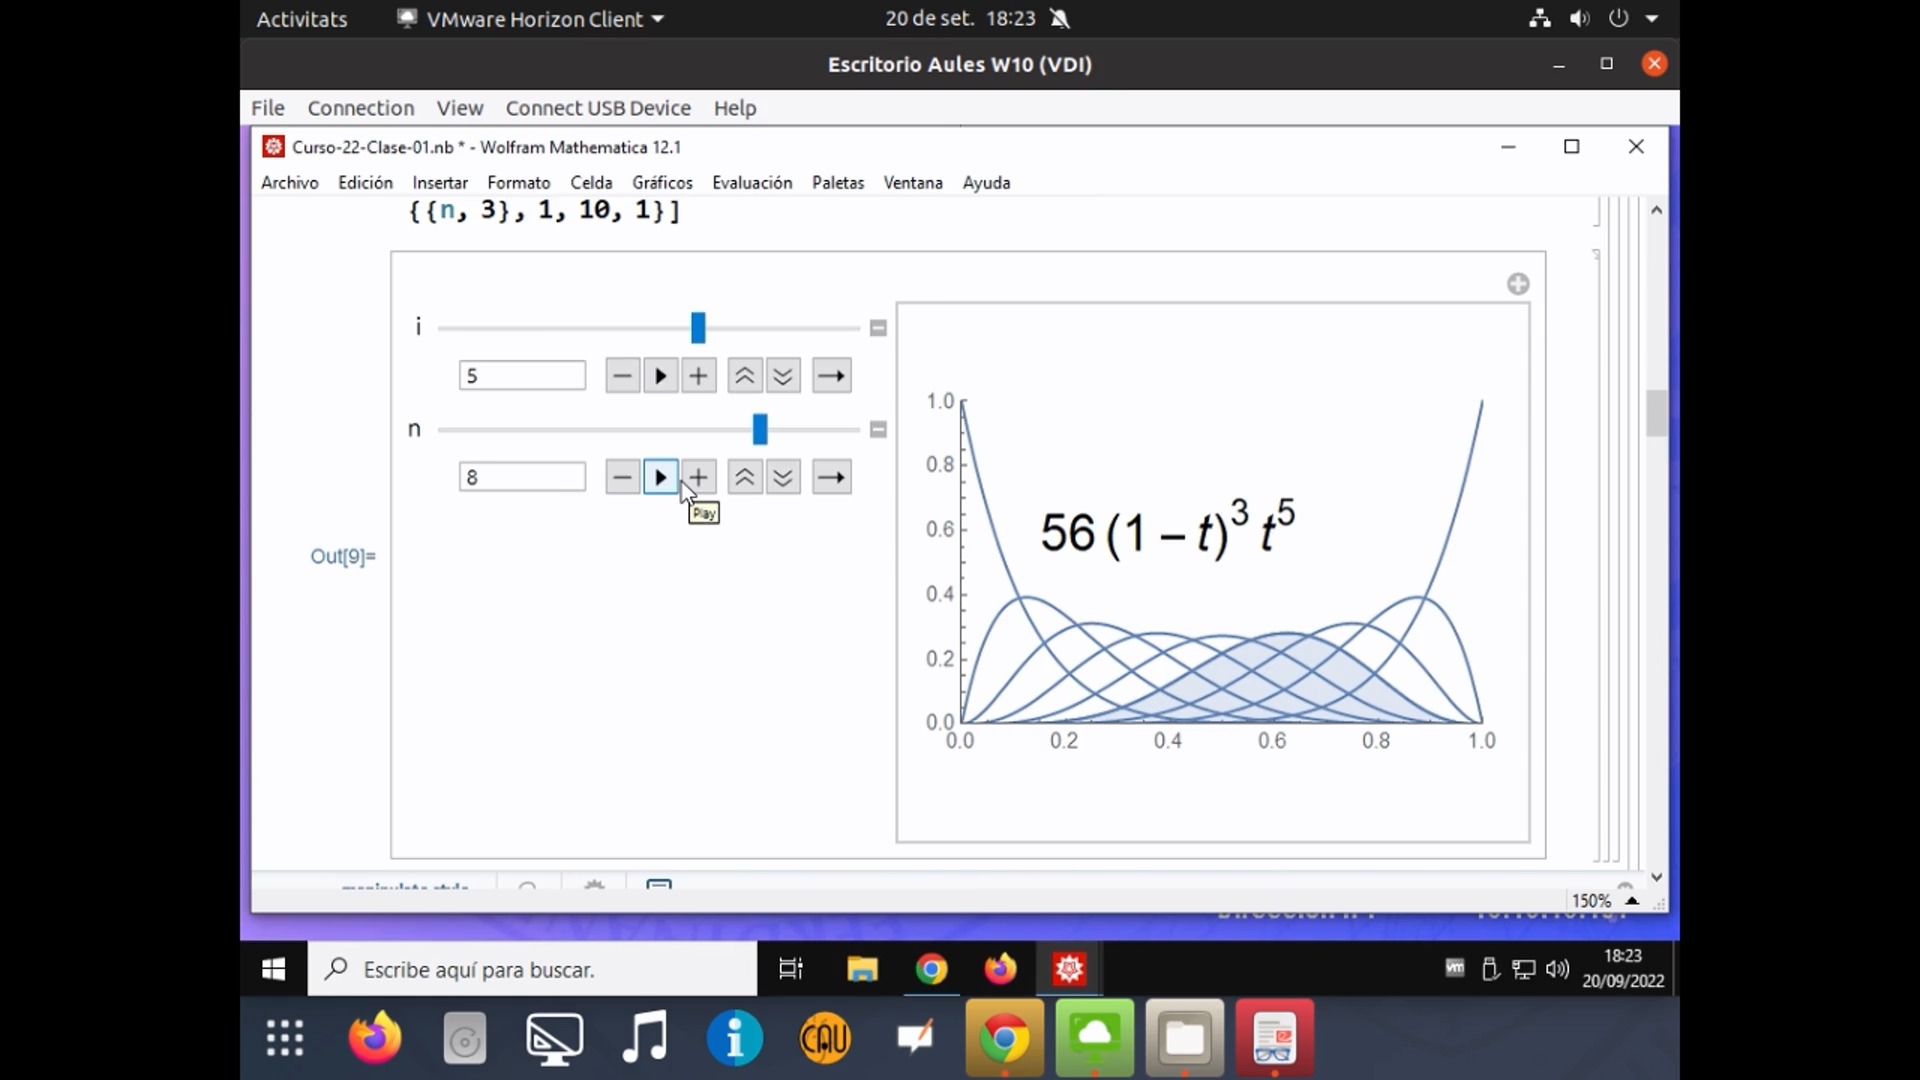Image resolution: width=1920 pixels, height=1080 pixels.
Task: Select the Evaluación menu item
Action: coord(750,182)
